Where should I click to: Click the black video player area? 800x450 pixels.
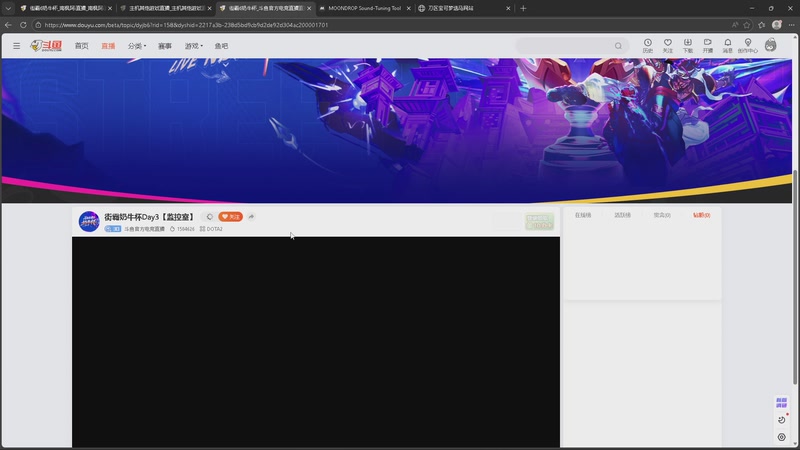coord(316,342)
